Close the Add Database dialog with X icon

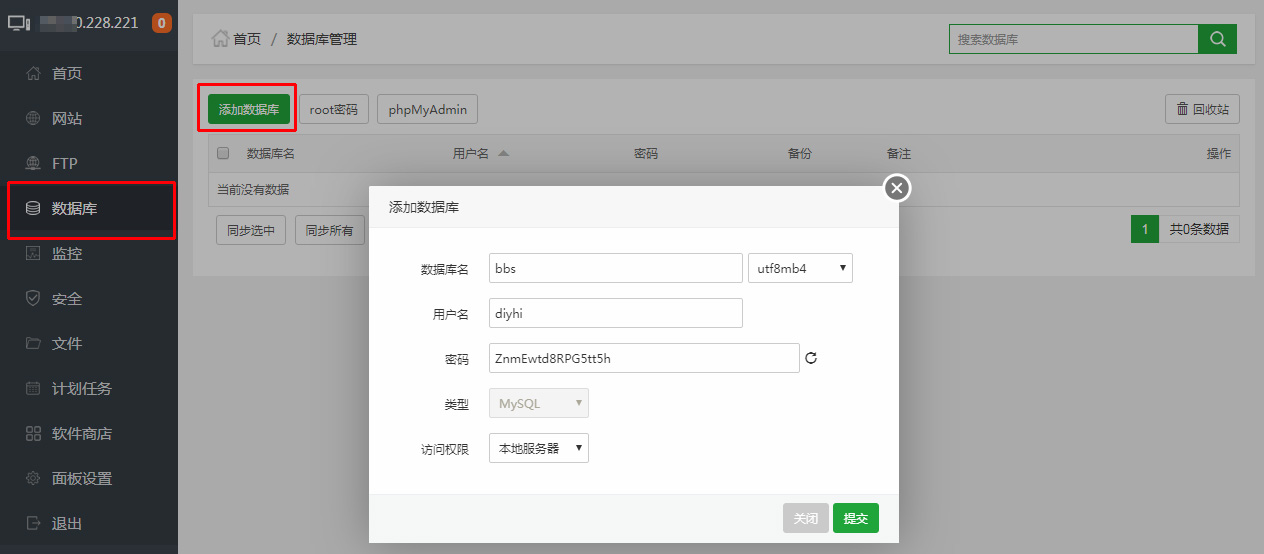point(897,187)
